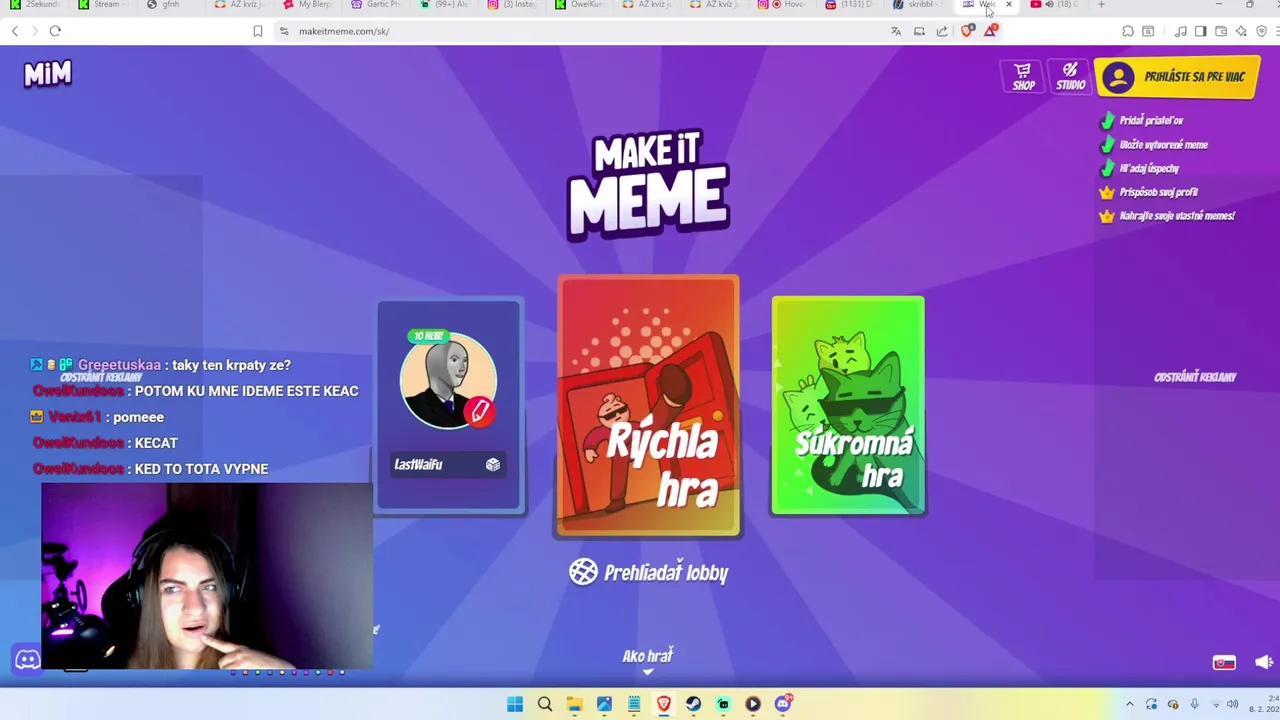Click the share icon in the address bar
Screen dimensions: 1280x720
click(942, 31)
